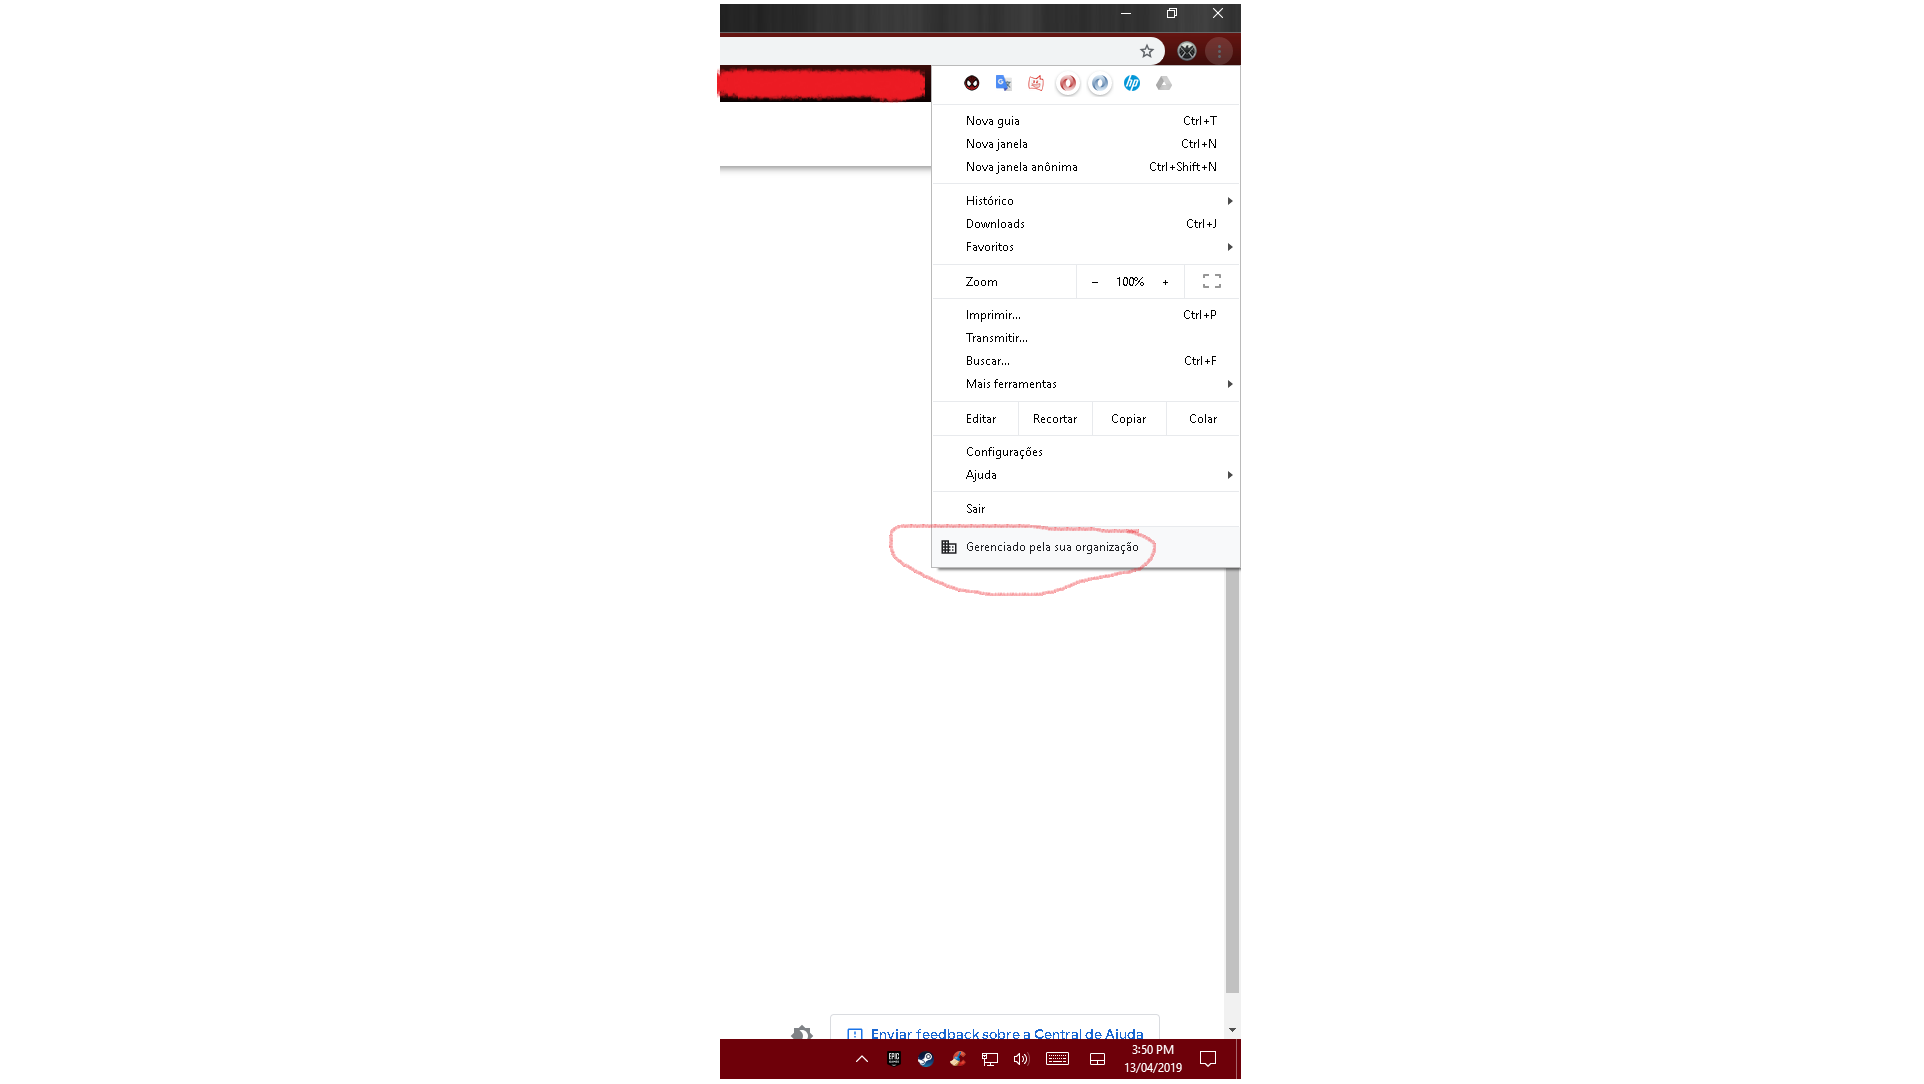This screenshot has height=1084, width=1924.
Task: Click Configurações menu option
Action: [1004, 451]
